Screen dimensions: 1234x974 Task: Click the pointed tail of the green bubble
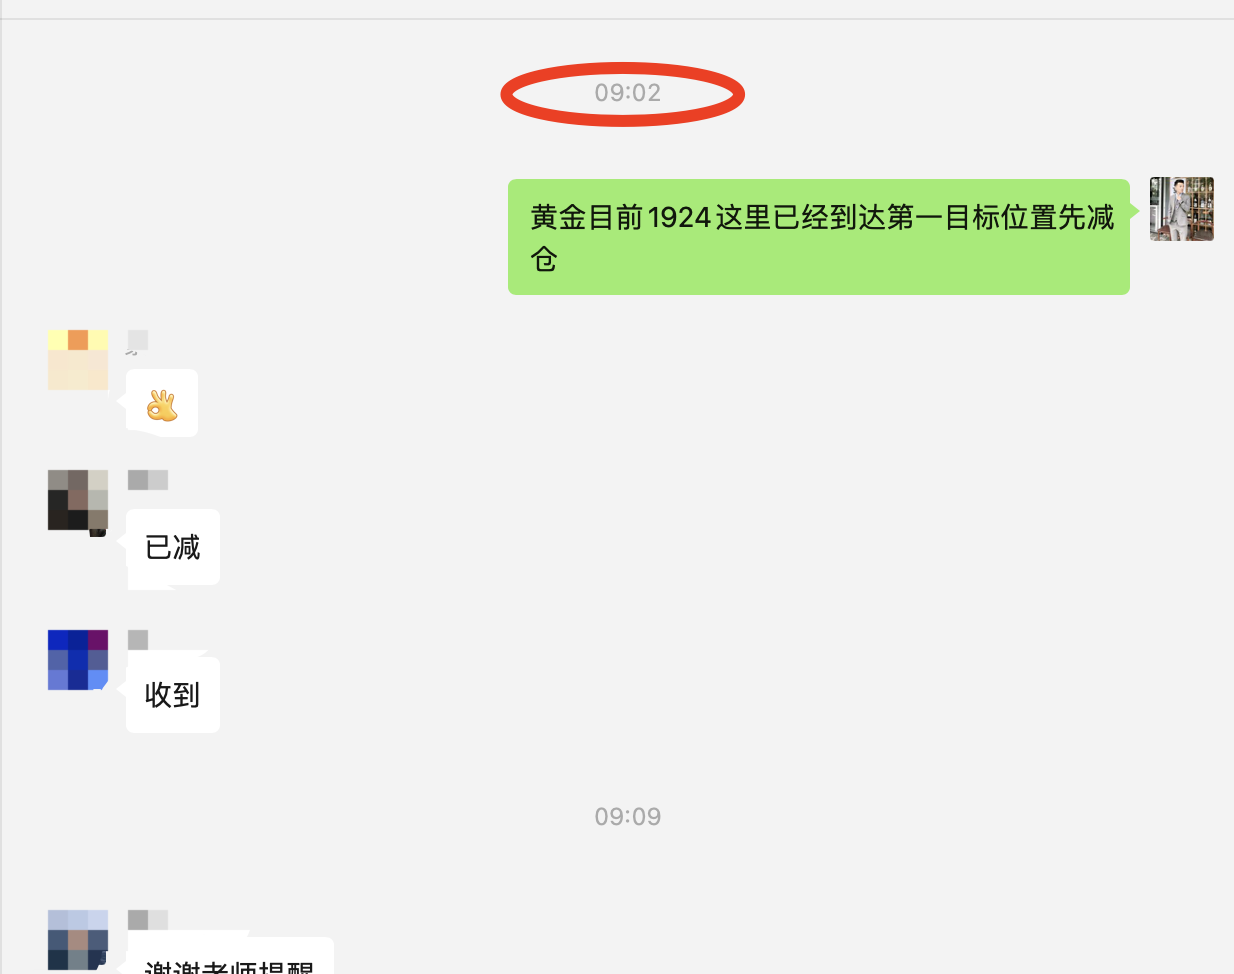tap(1135, 210)
